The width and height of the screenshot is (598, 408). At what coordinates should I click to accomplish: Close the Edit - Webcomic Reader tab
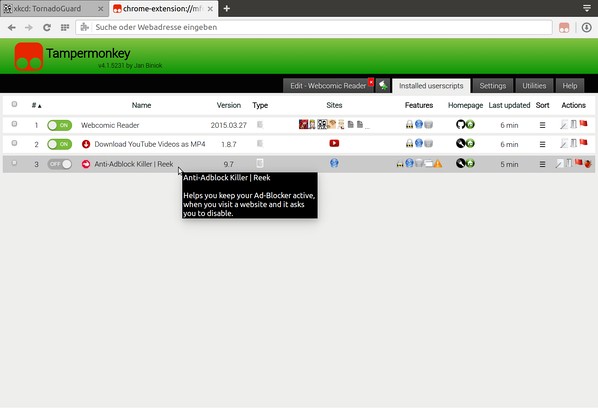pyautogui.click(x=371, y=82)
